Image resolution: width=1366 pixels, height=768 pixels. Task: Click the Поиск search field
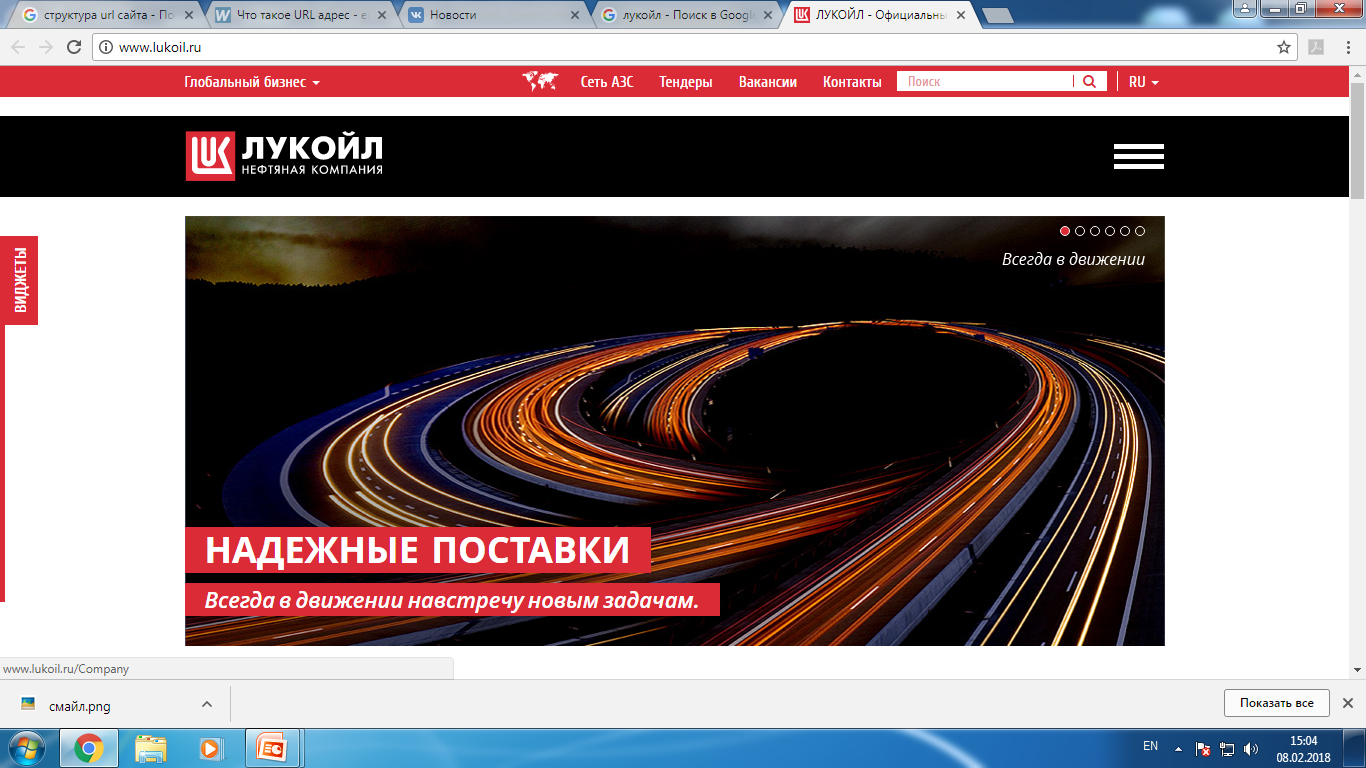[x=985, y=82]
